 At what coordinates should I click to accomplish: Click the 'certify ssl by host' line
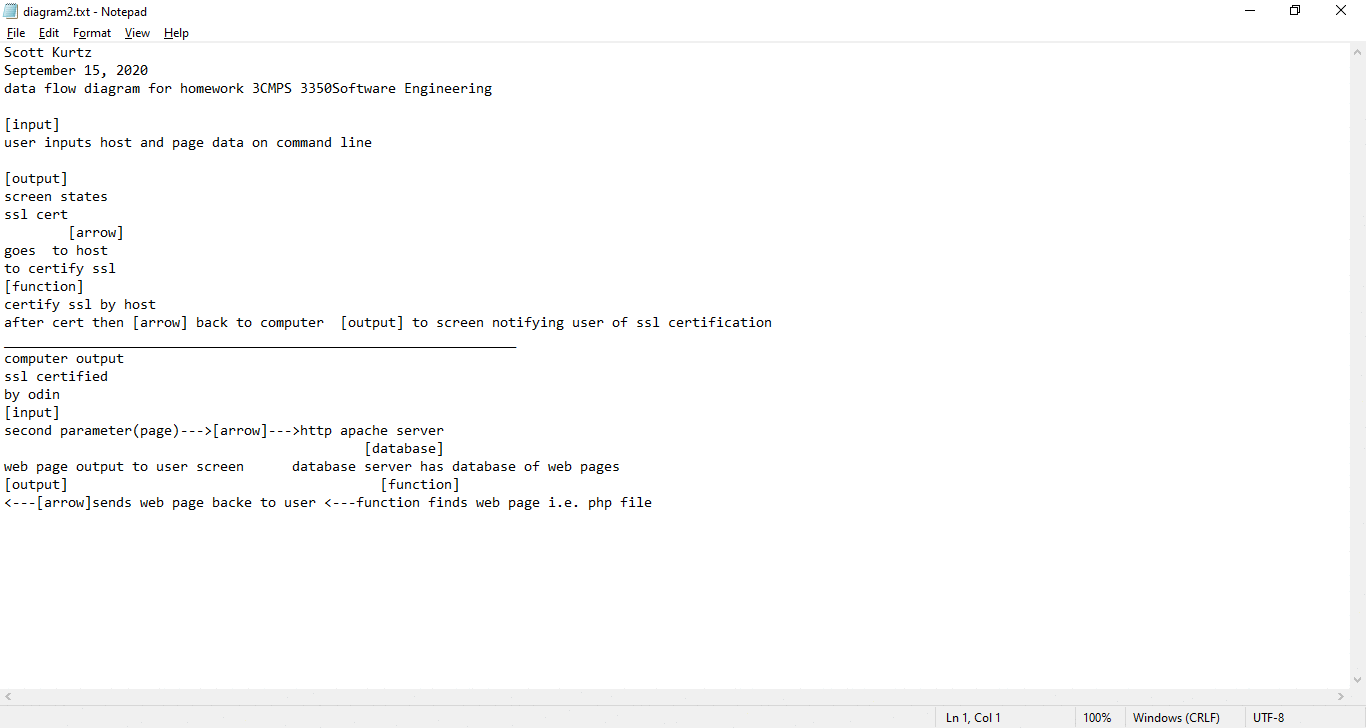80,305
